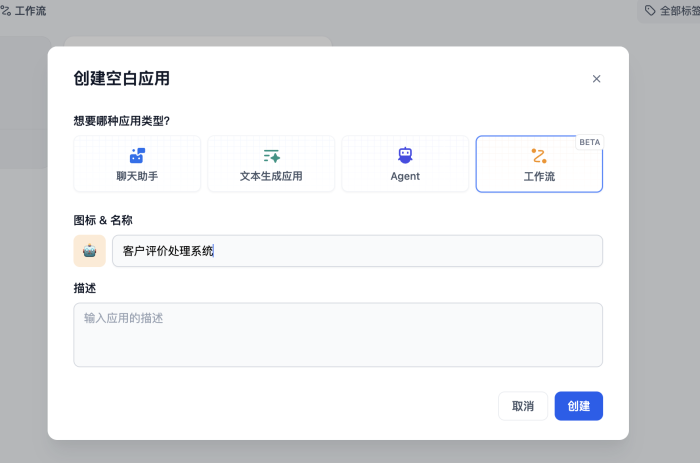Choose the 文本生成应用 type label
Viewport: 700px width, 463px height.
[271, 176]
